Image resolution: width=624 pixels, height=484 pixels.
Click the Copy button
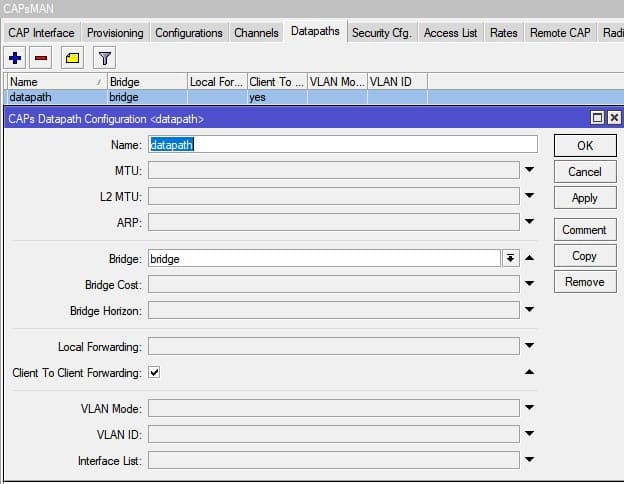coord(585,256)
